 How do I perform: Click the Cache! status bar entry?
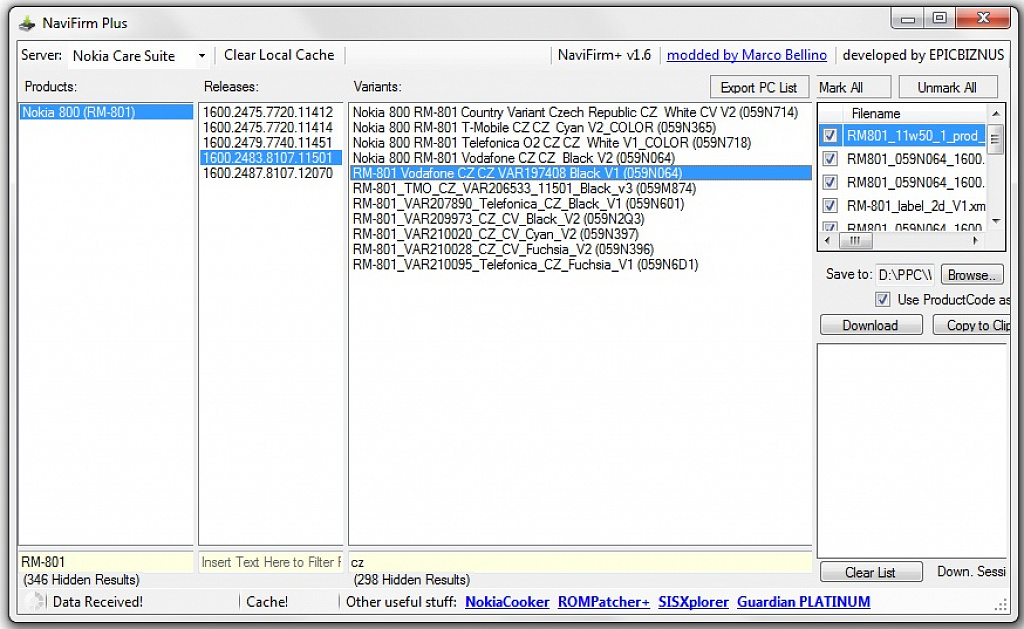click(266, 602)
